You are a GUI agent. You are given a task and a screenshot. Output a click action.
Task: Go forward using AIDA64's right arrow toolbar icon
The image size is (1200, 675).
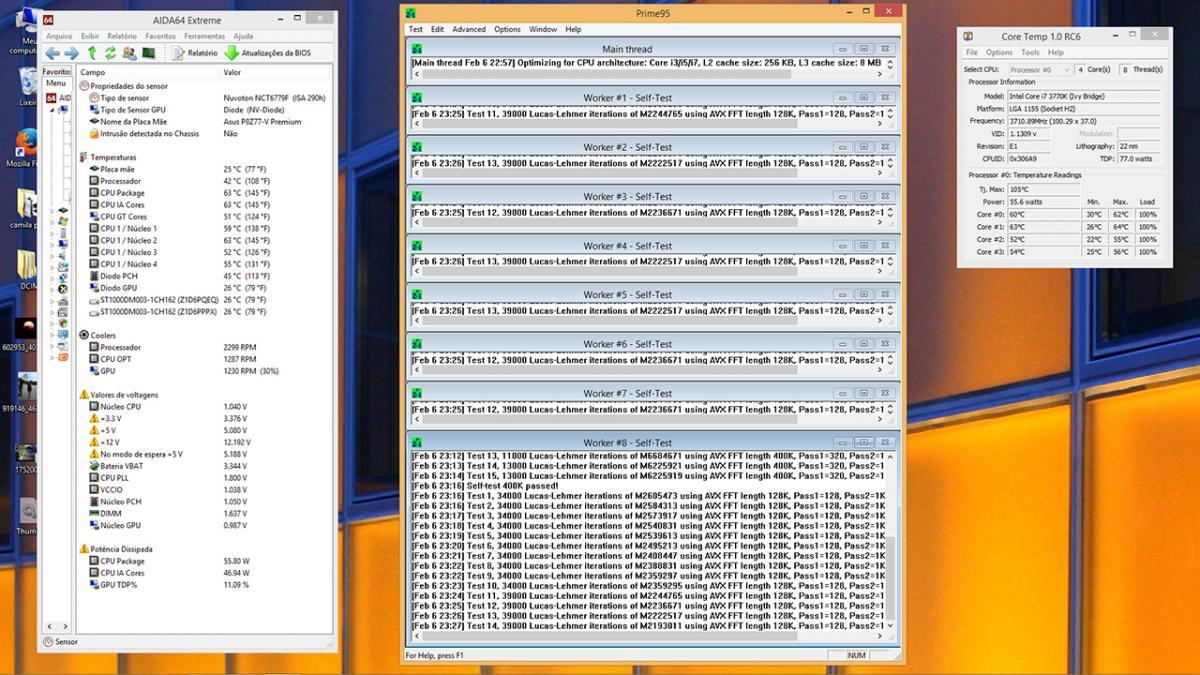pos(72,53)
